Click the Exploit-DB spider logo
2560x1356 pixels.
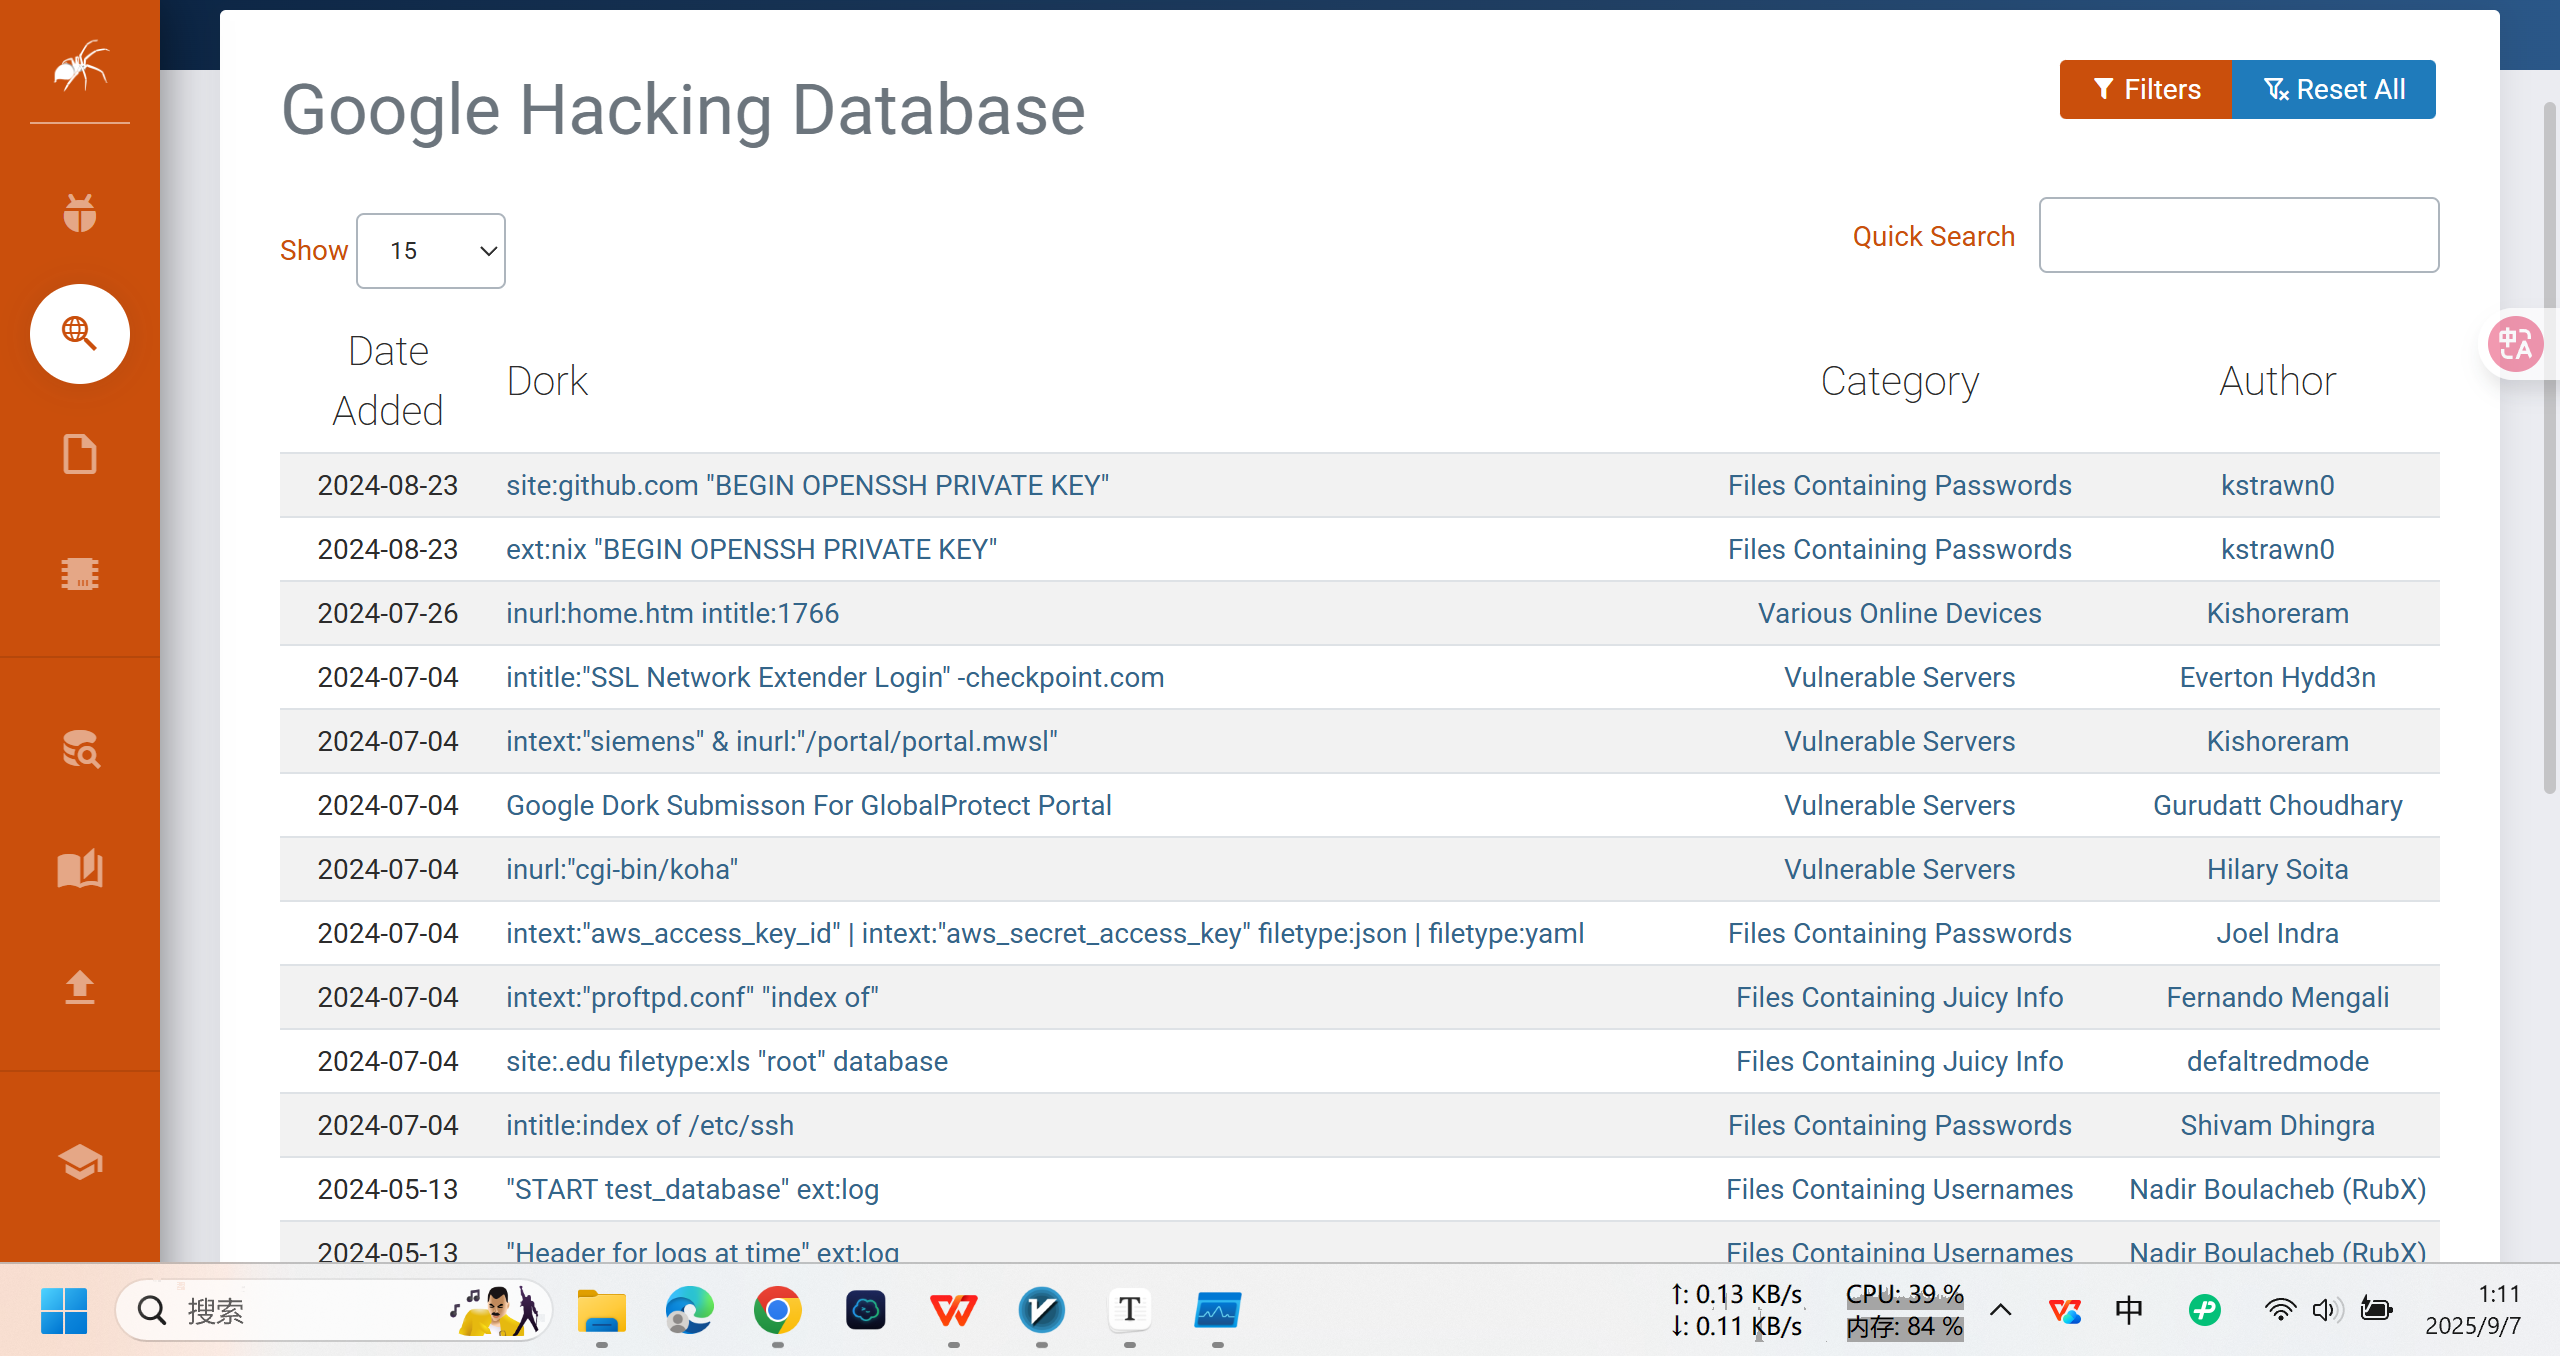pos(80,66)
